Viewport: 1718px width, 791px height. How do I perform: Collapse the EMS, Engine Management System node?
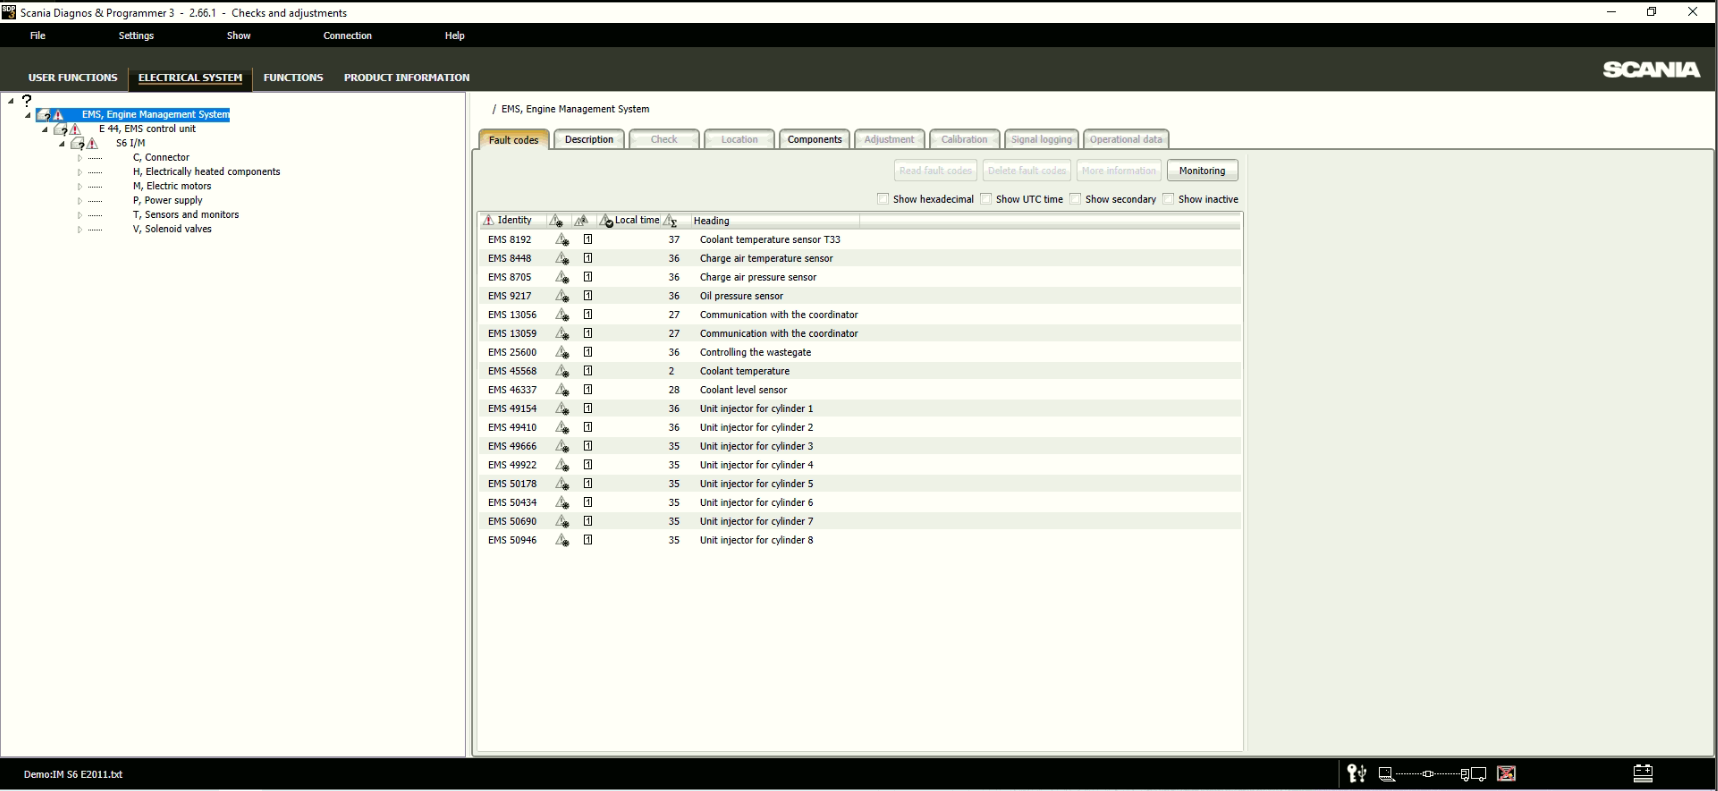click(28, 116)
